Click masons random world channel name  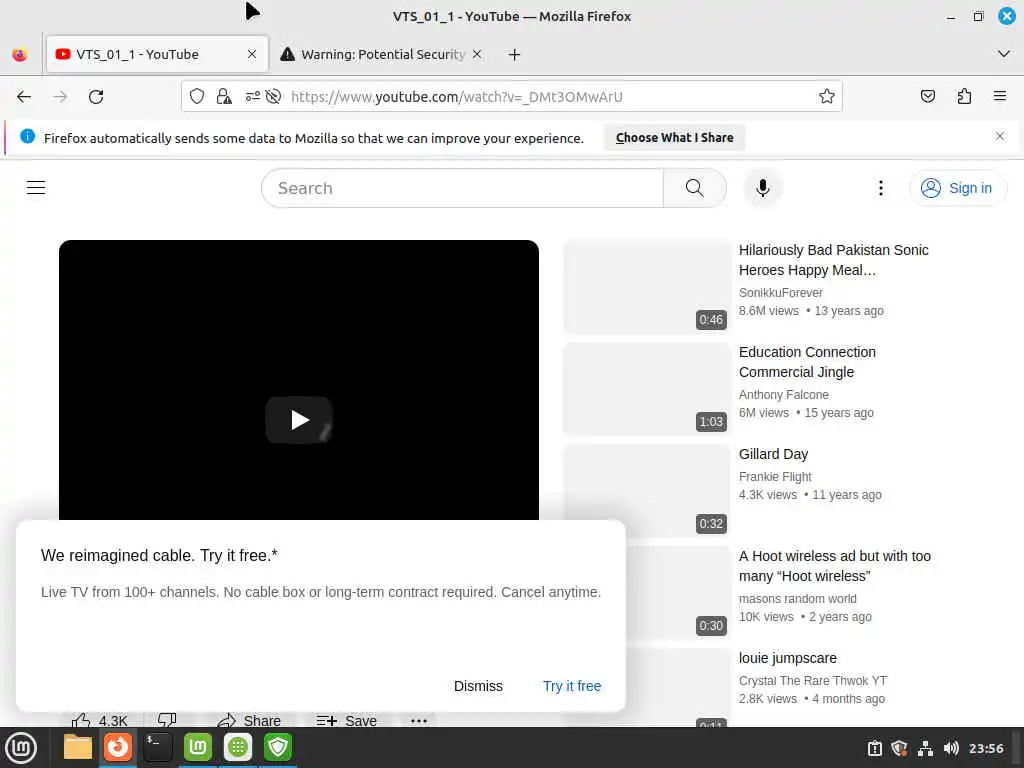click(797, 598)
